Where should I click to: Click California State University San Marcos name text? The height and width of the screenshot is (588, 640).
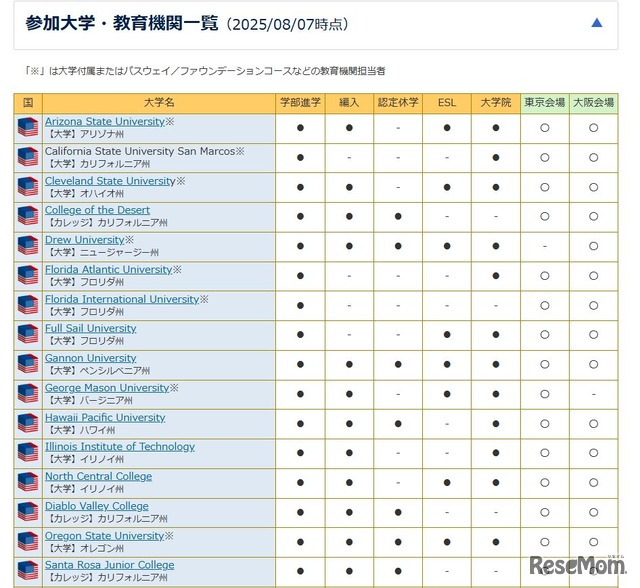coord(140,151)
